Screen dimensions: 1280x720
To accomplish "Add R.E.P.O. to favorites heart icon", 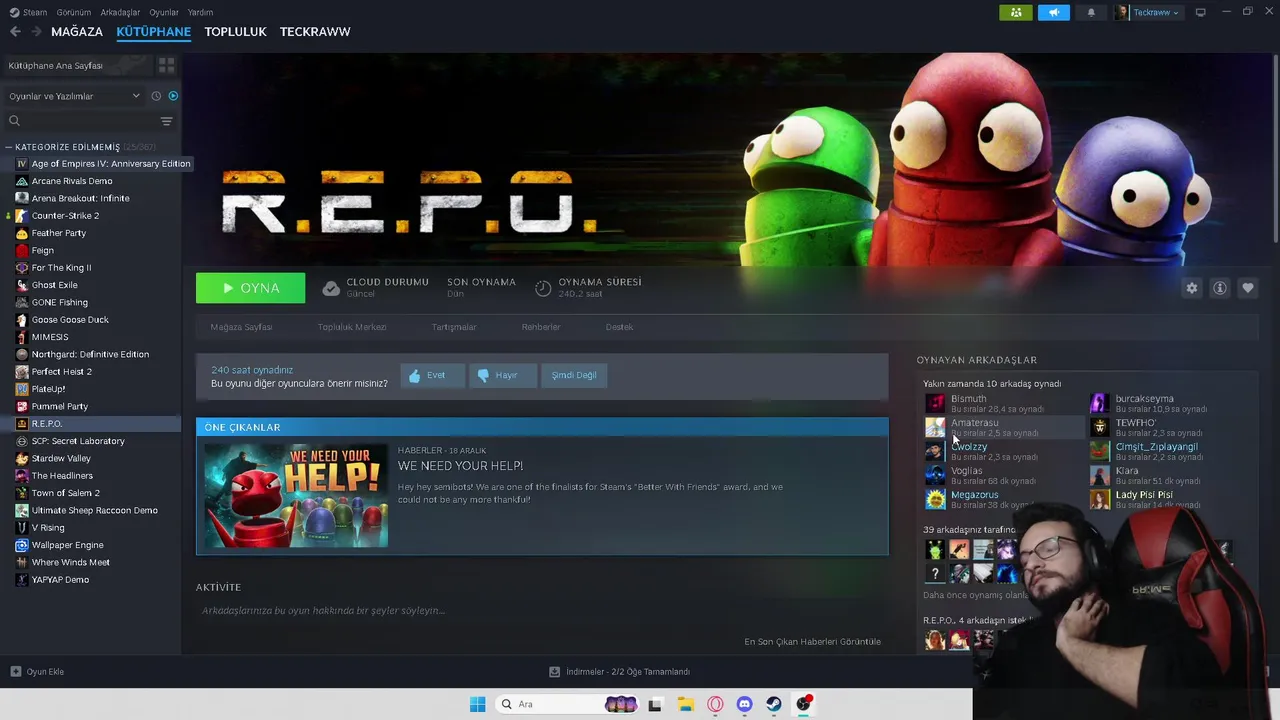I will [1247, 288].
